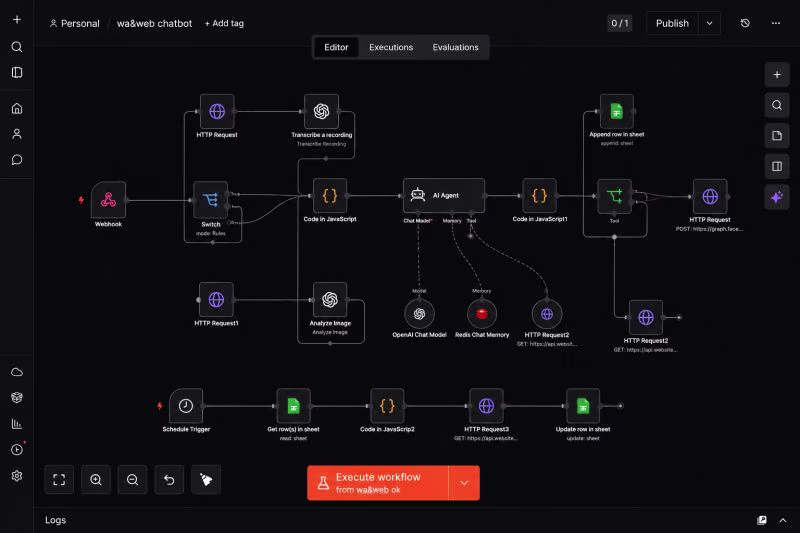The height and width of the screenshot is (533, 800).
Task: Open the Logs panel header
Action: pos(56,520)
